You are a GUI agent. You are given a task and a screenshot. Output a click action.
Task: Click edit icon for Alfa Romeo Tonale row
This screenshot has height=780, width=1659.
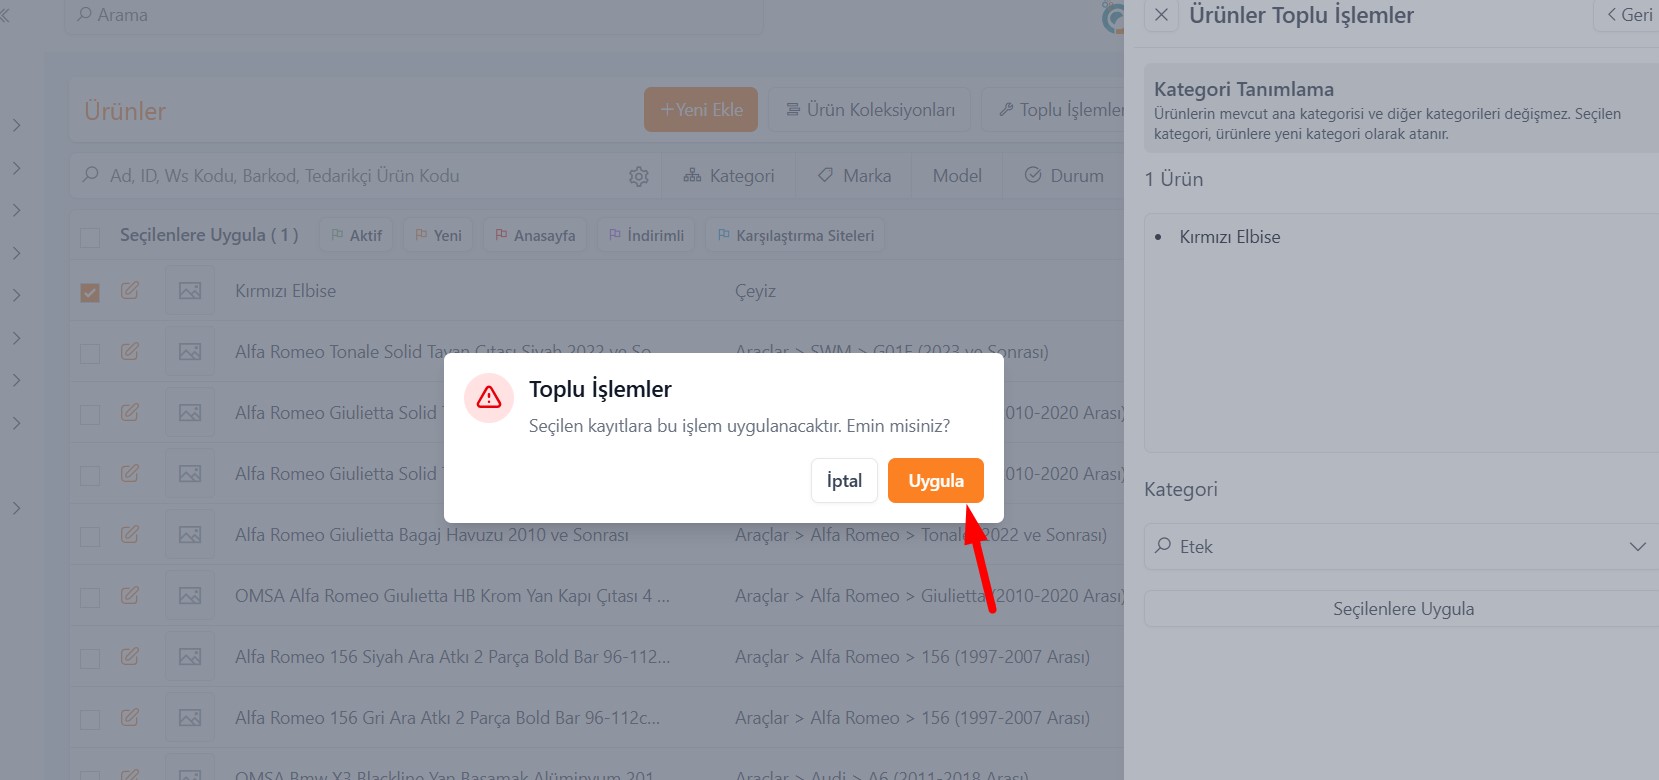click(x=130, y=352)
